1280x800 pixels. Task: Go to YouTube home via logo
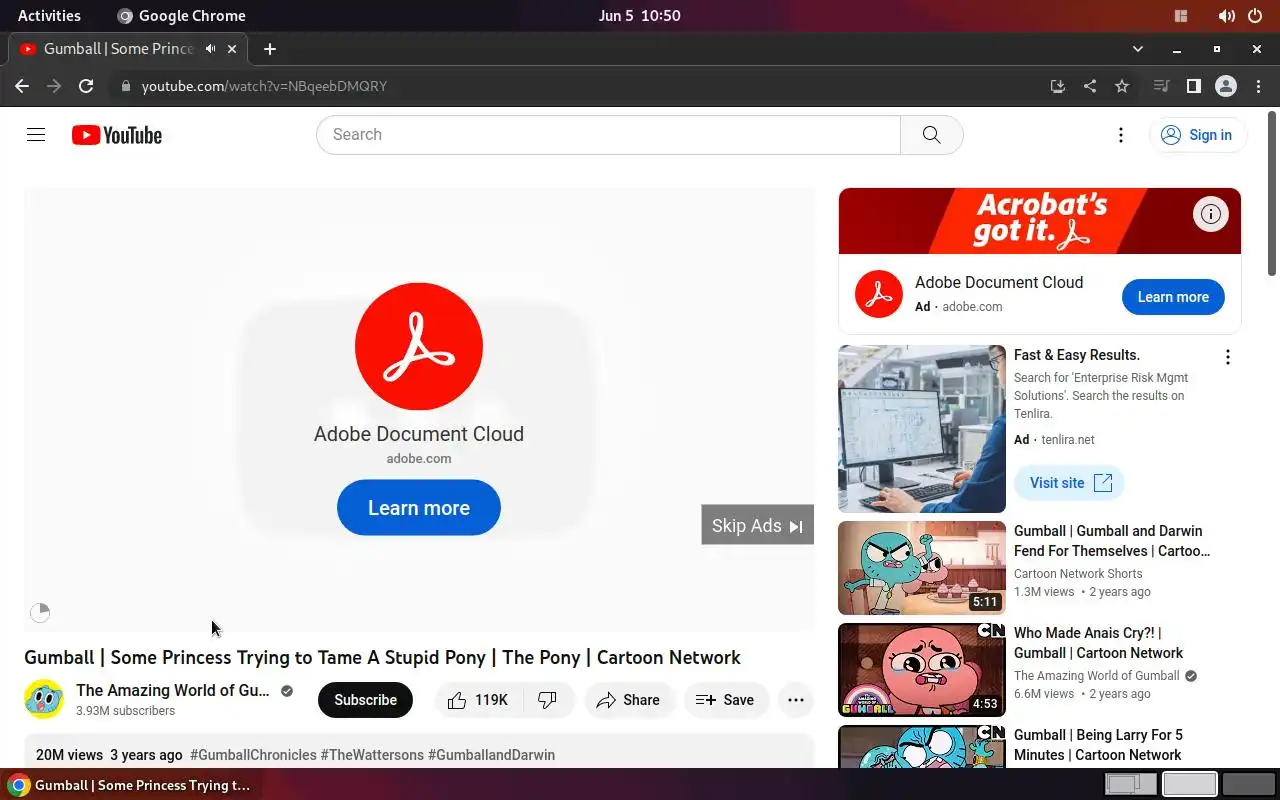coord(117,135)
